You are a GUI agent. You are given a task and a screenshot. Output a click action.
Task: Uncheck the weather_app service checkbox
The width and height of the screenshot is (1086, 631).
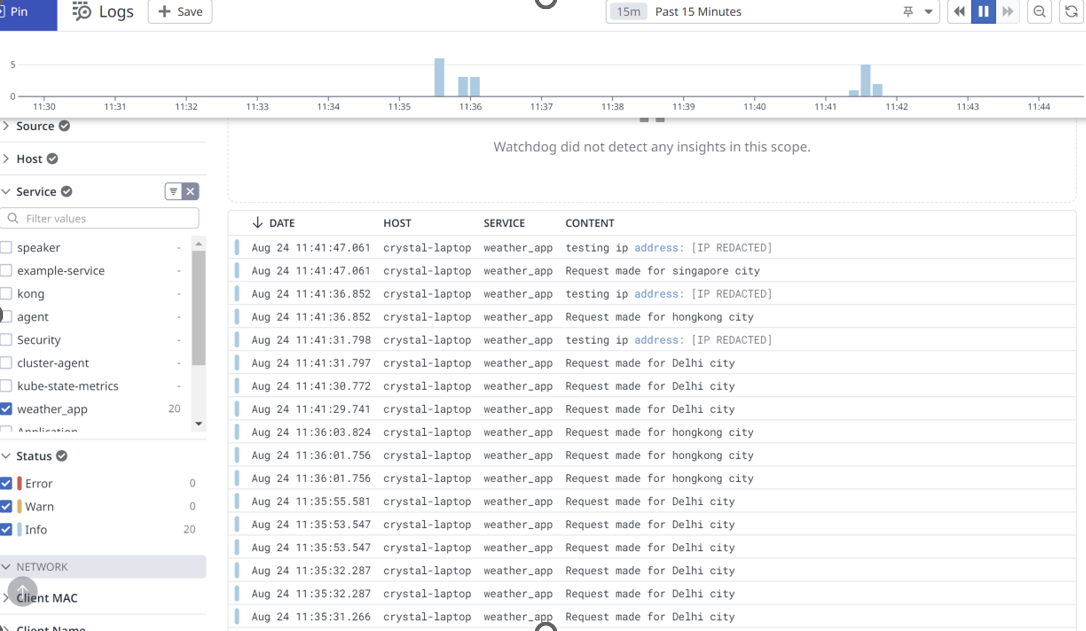(x=6, y=409)
